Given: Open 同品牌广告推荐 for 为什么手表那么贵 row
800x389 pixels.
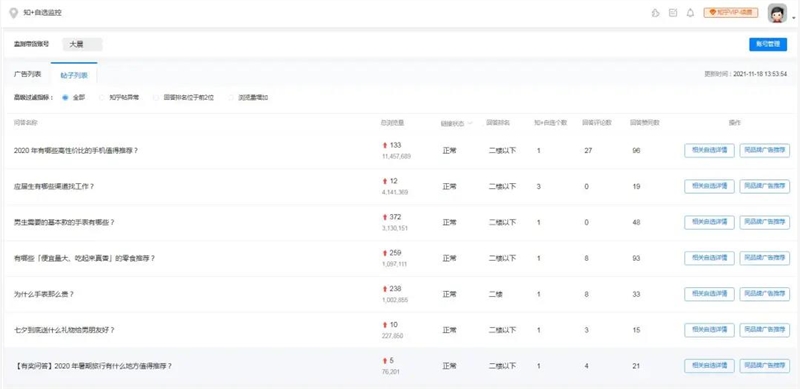Looking at the screenshot, I should pos(764,294).
